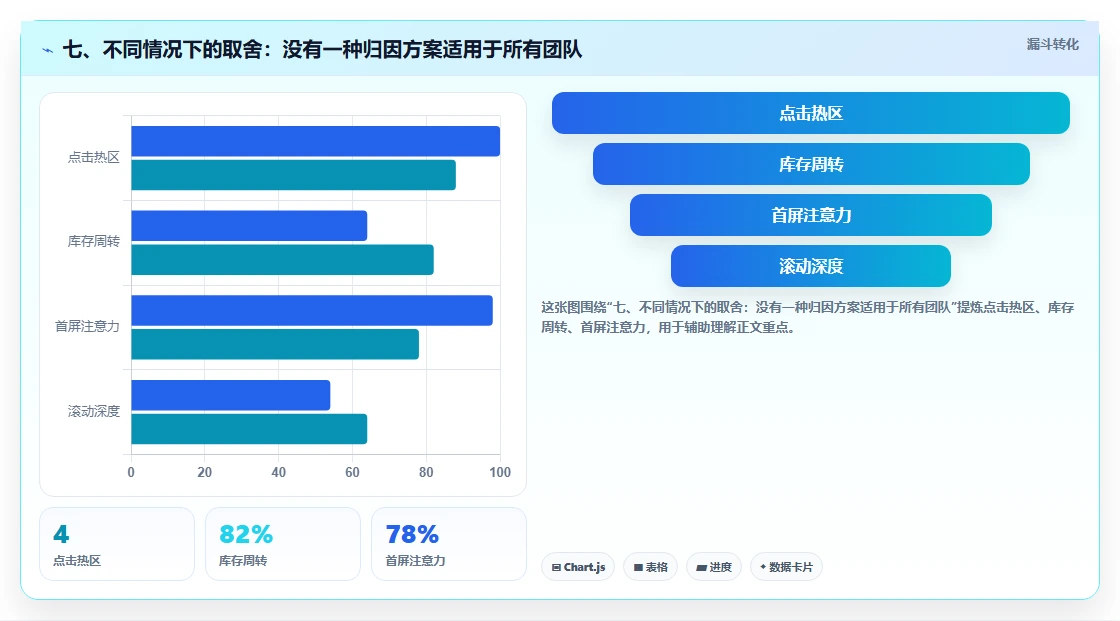Select the slide title starting with 七、不同情况下的取舍
1120x621 pixels.
click(322, 49)
